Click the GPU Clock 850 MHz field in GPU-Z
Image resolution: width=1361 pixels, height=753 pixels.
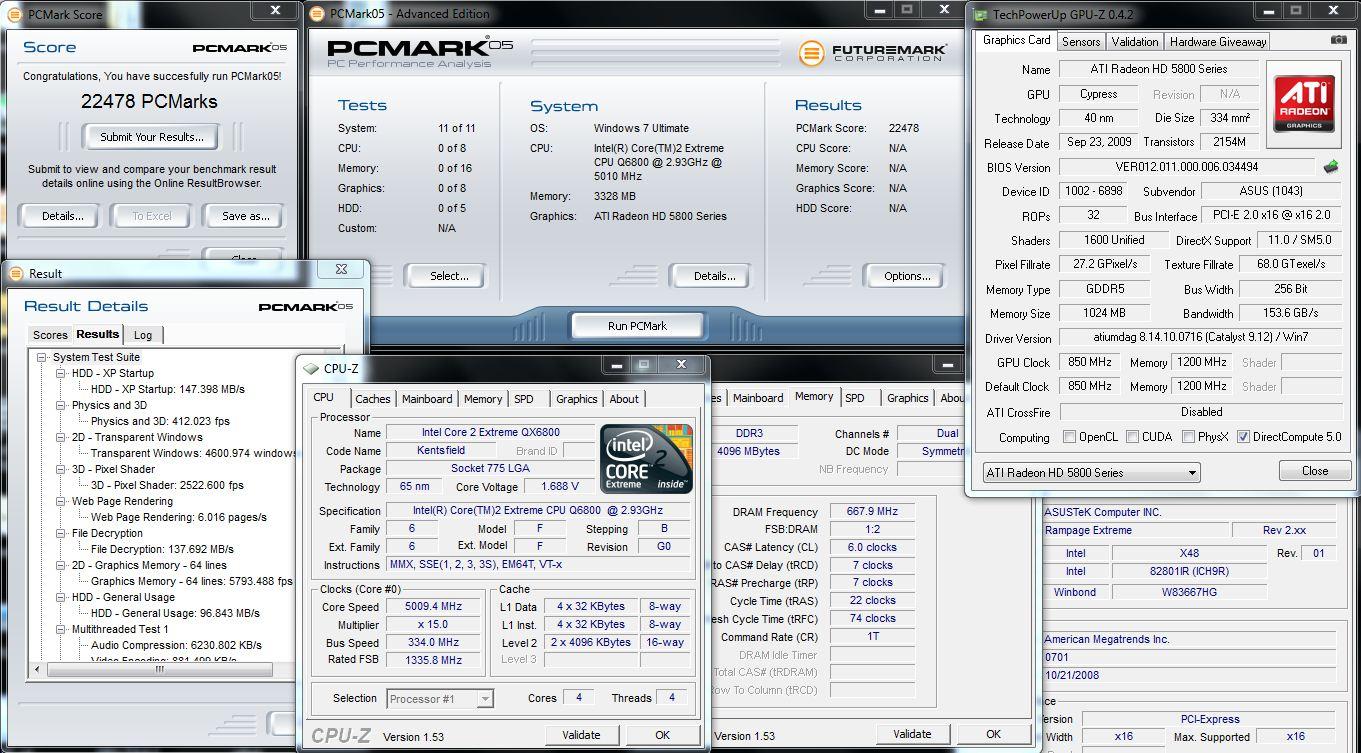click(x=1090, y=362)
